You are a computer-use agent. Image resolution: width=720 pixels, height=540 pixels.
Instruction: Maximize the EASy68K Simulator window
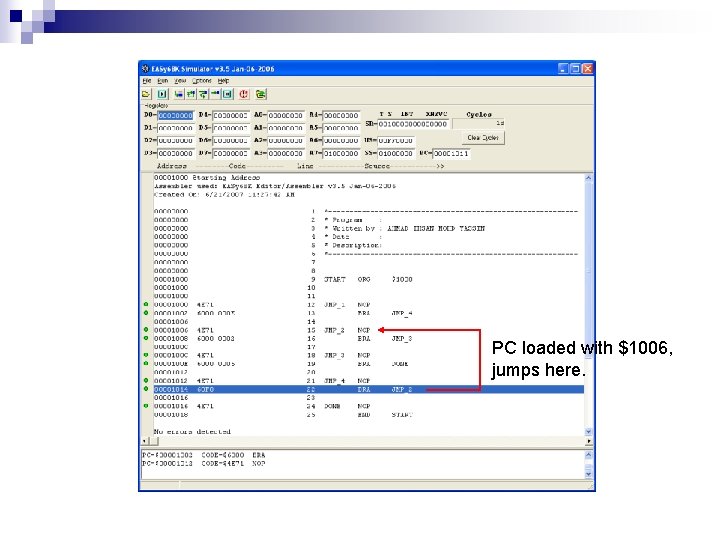[575, 69]
